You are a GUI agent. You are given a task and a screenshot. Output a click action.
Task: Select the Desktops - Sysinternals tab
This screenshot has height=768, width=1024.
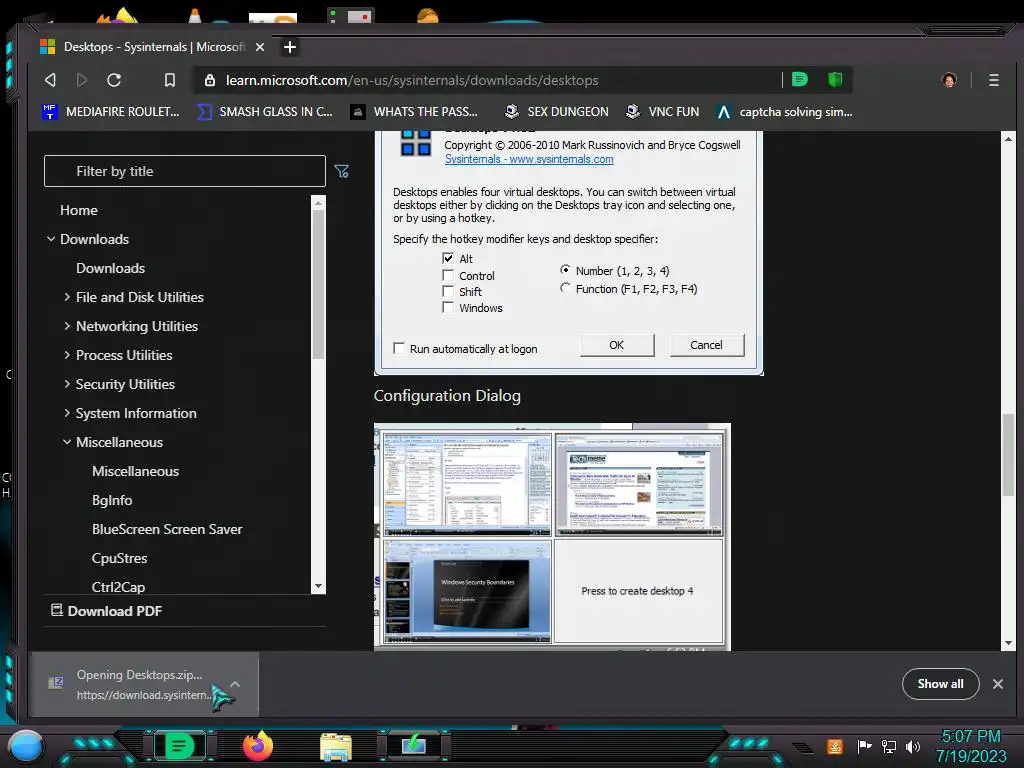point(152,47)
